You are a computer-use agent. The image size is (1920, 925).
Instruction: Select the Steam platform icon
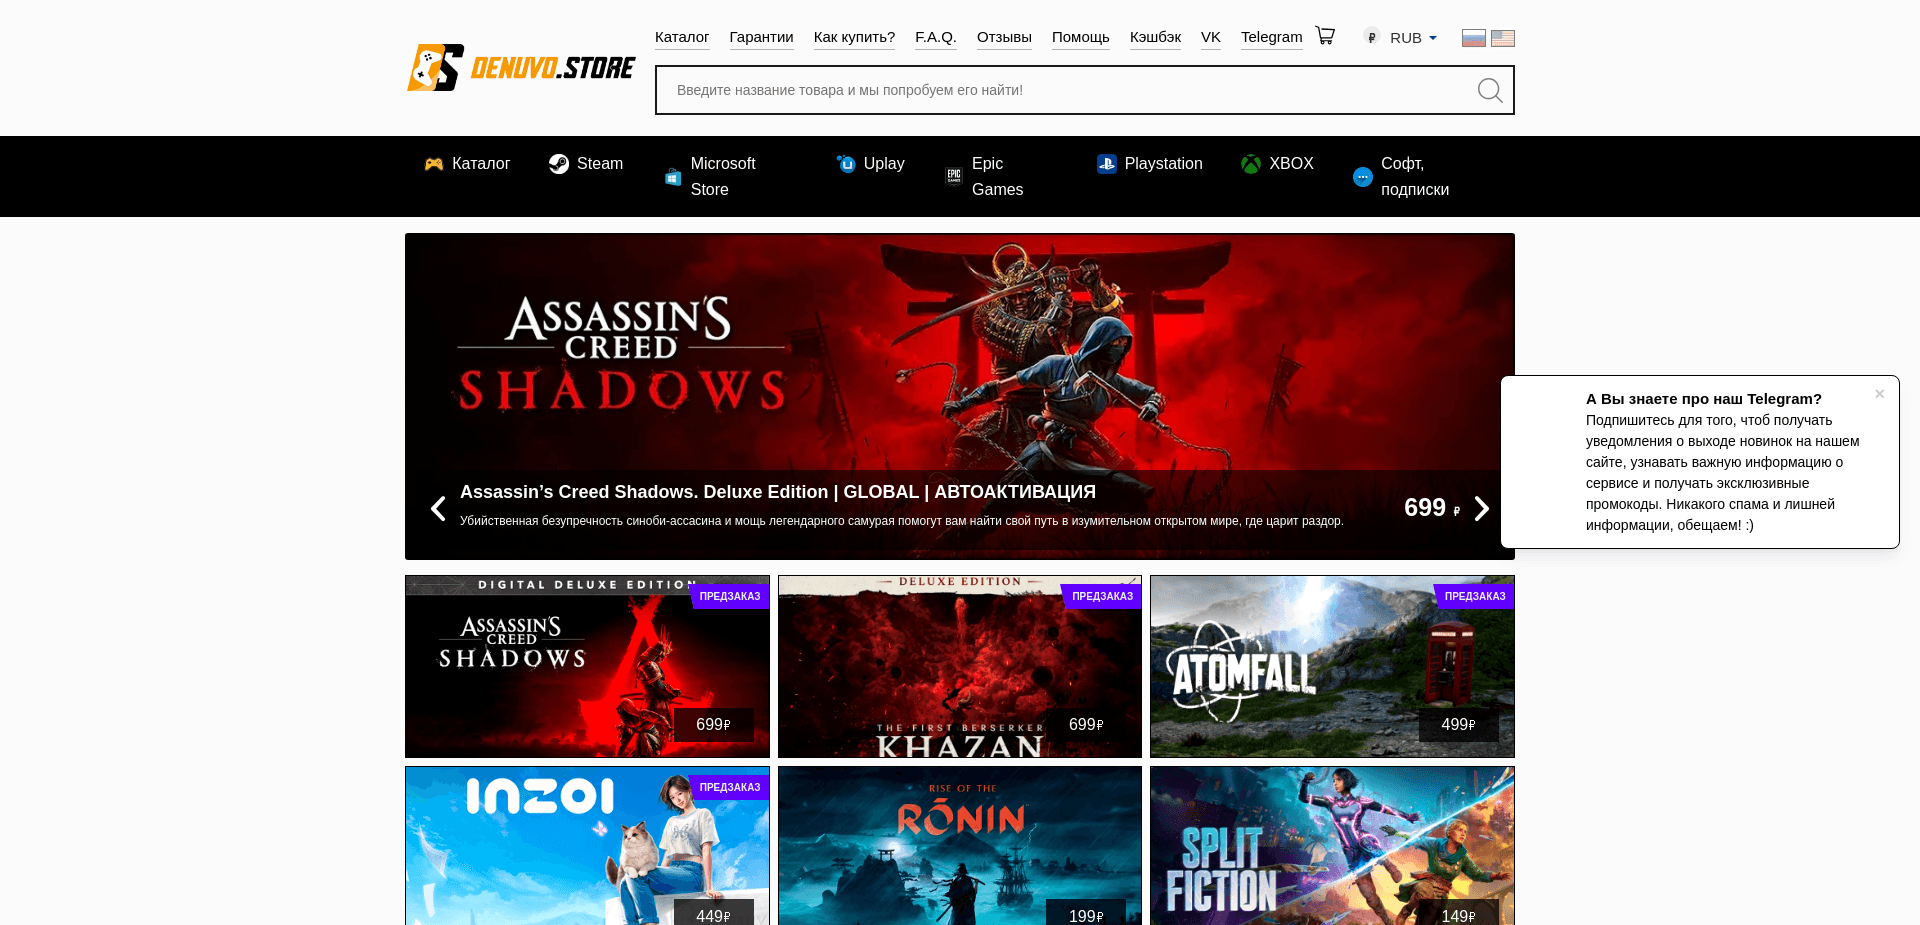pyautogui.click(x=557, y=163)
